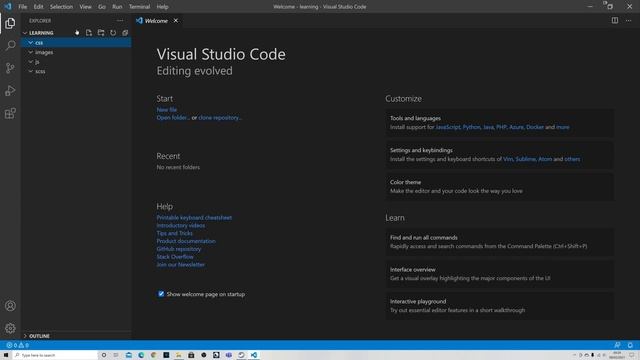Click the feedback icon in status bar
640x360 pixels.
click(617, 345)
